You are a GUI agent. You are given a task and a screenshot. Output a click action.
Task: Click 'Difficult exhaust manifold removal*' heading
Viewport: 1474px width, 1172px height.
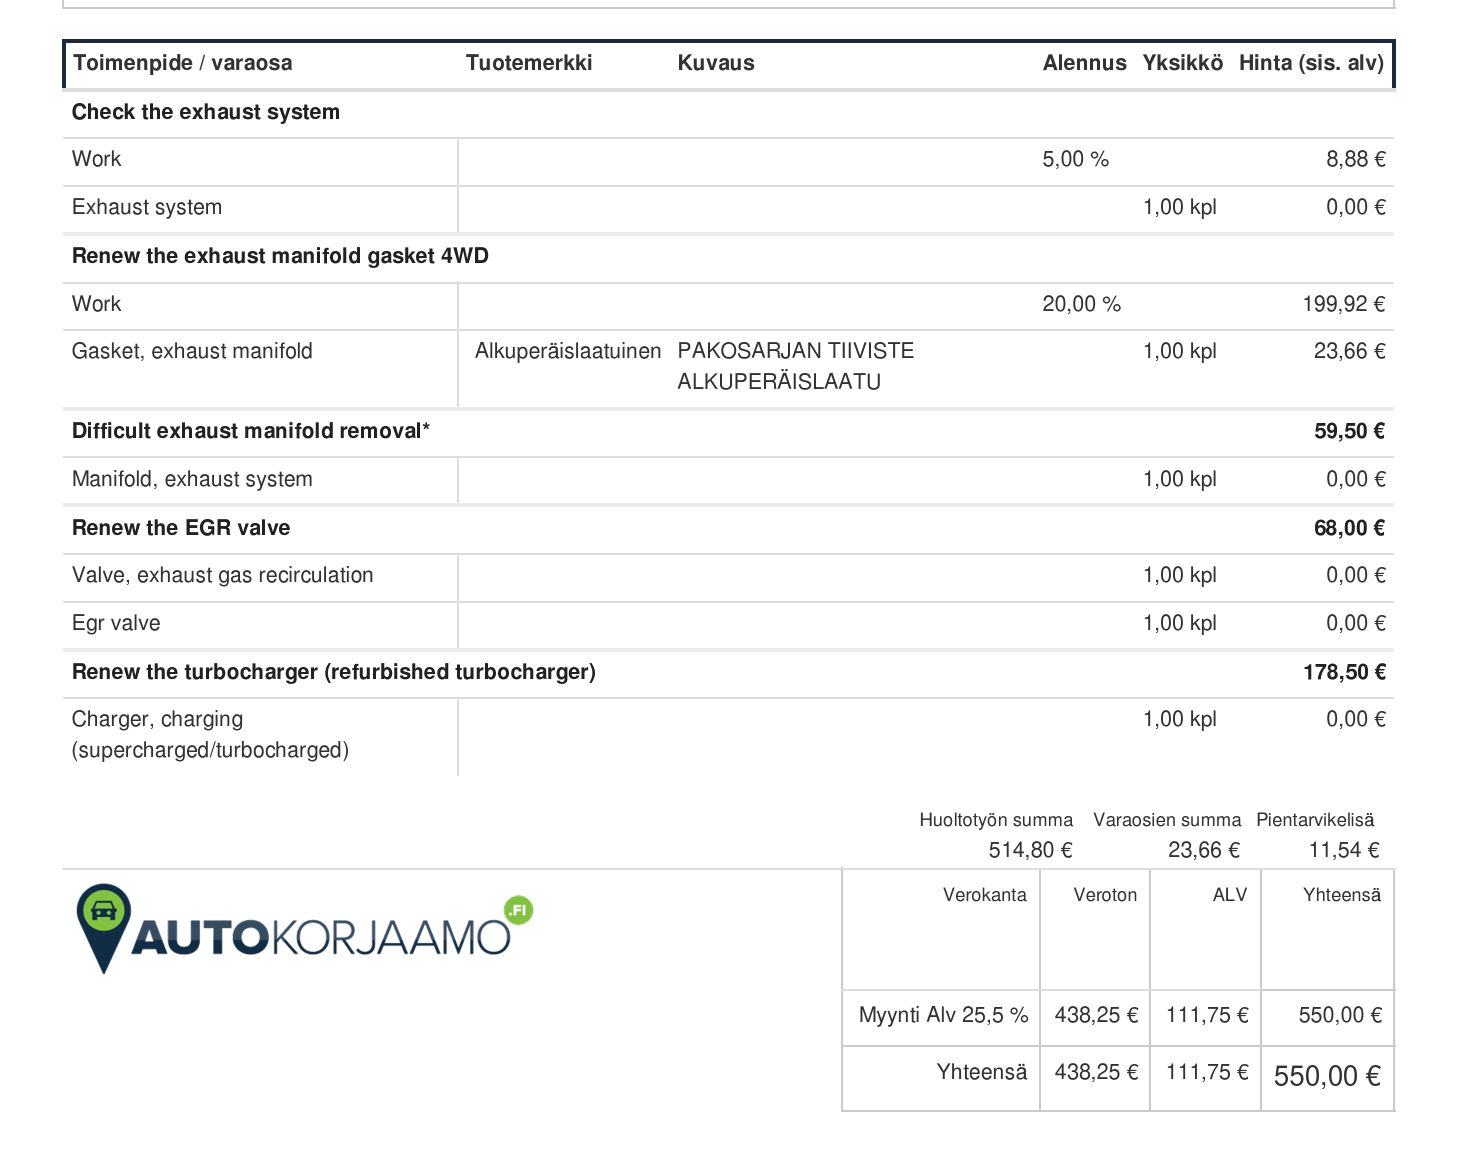coord(251,431)
